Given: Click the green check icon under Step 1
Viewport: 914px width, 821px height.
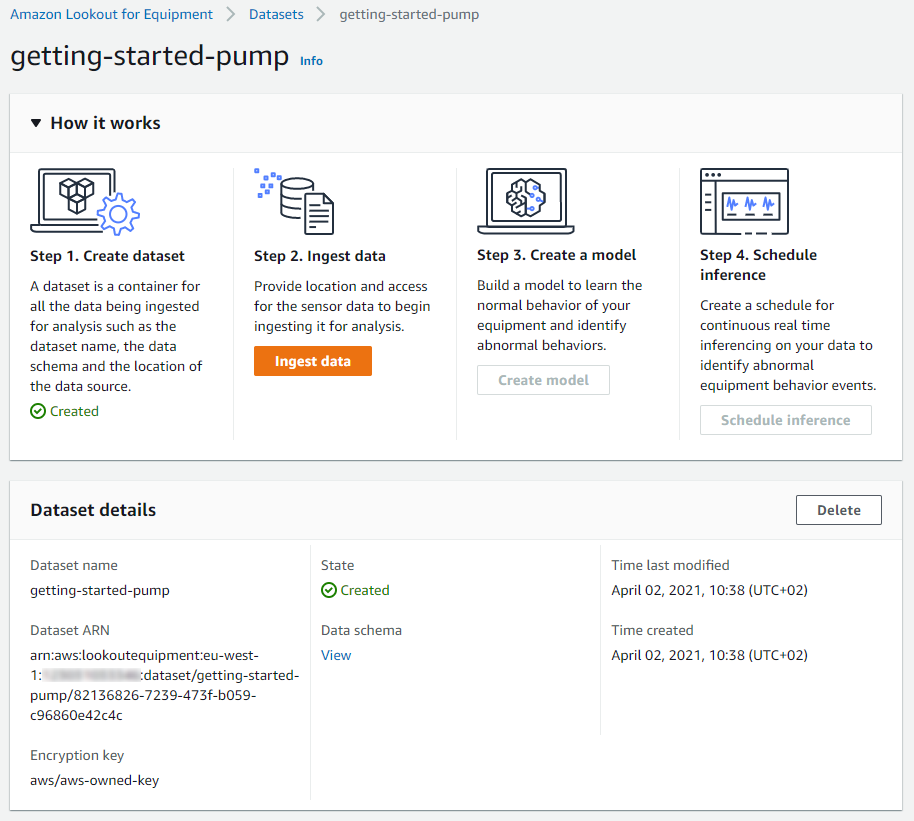Looking at the screenshot, I should [38, 412].
